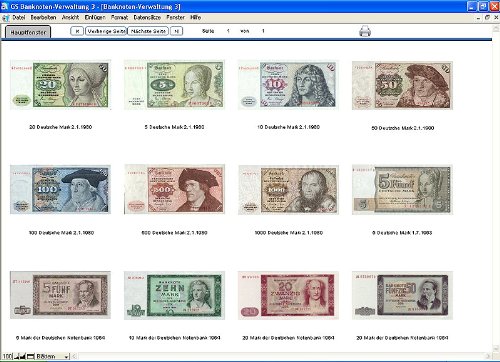Viewport: 500px width, 362px height.
Task: Select the green Zehn Mark Notenbank banknote image
Action: pyautogui.click(x=174, y=295)
